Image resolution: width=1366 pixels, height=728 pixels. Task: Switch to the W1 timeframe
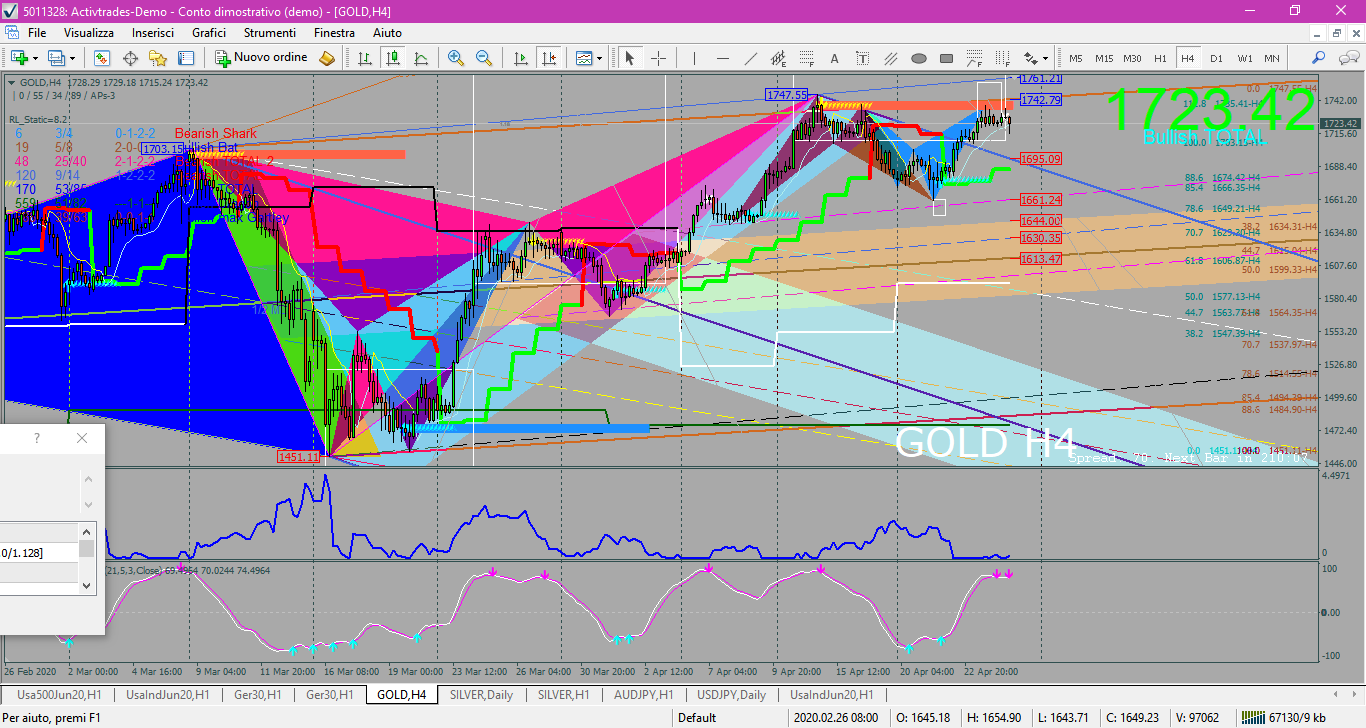click(x=1244, y=58)
